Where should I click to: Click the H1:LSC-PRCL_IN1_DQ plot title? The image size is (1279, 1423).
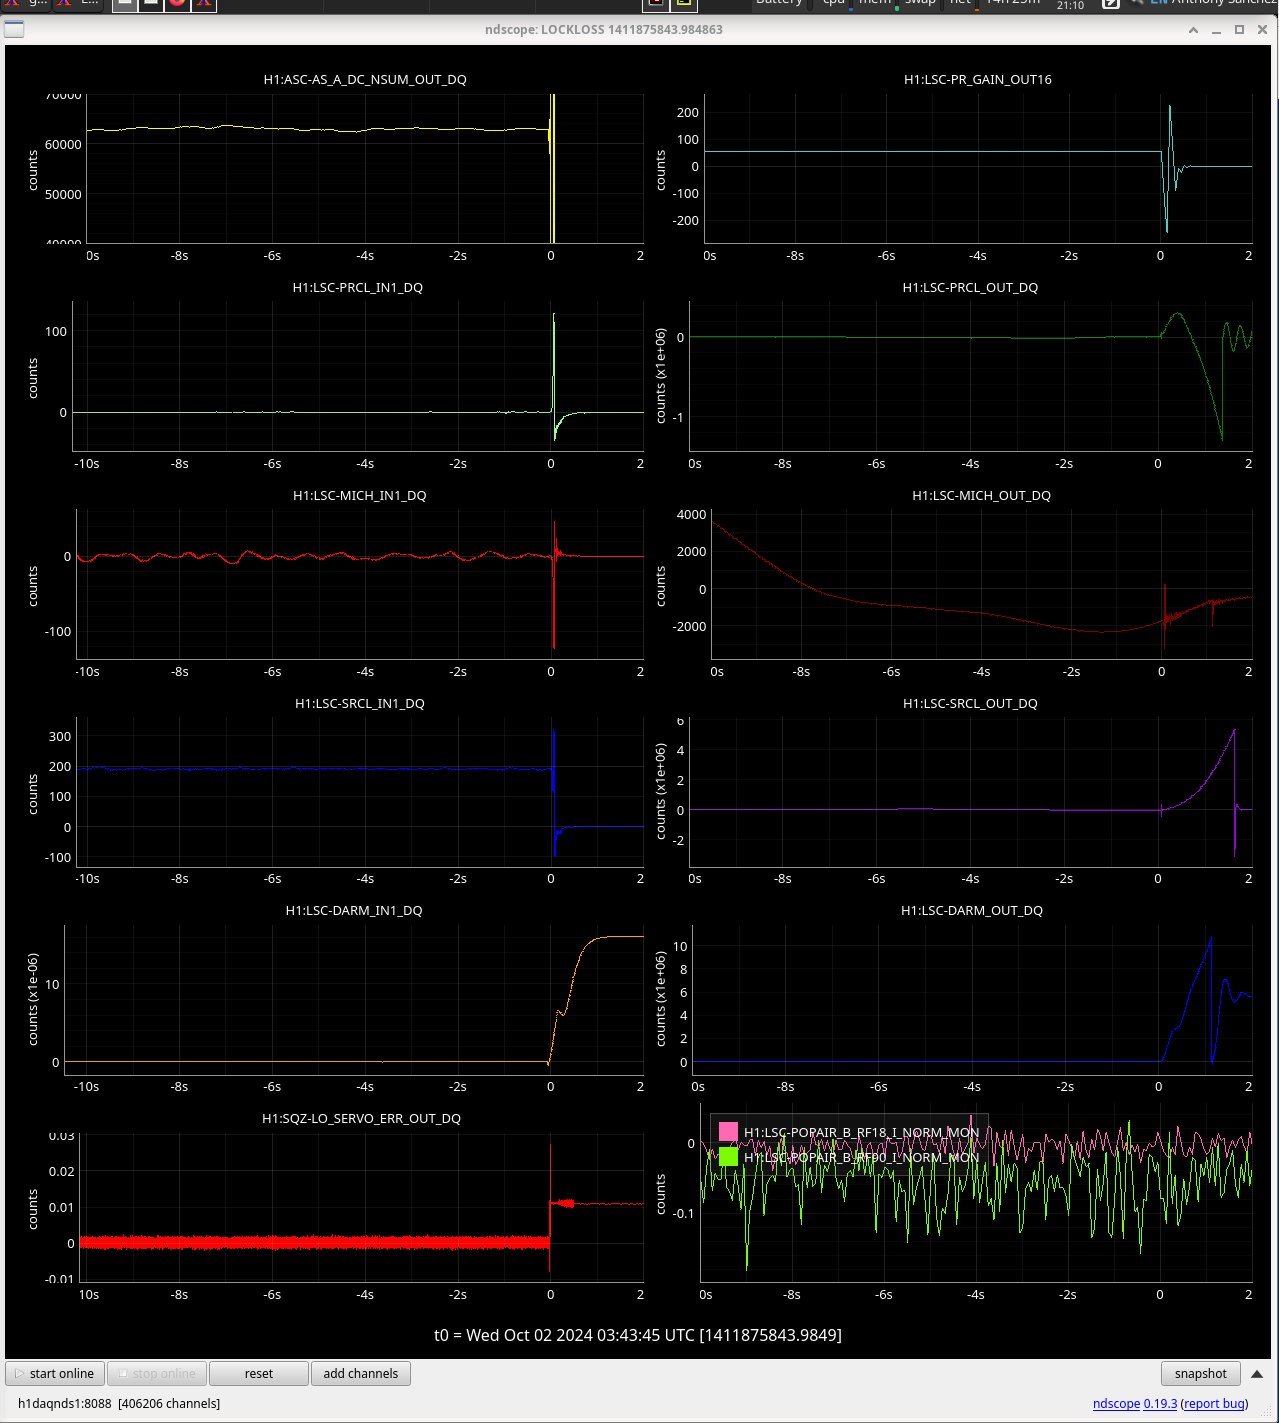tap(358, 288)
